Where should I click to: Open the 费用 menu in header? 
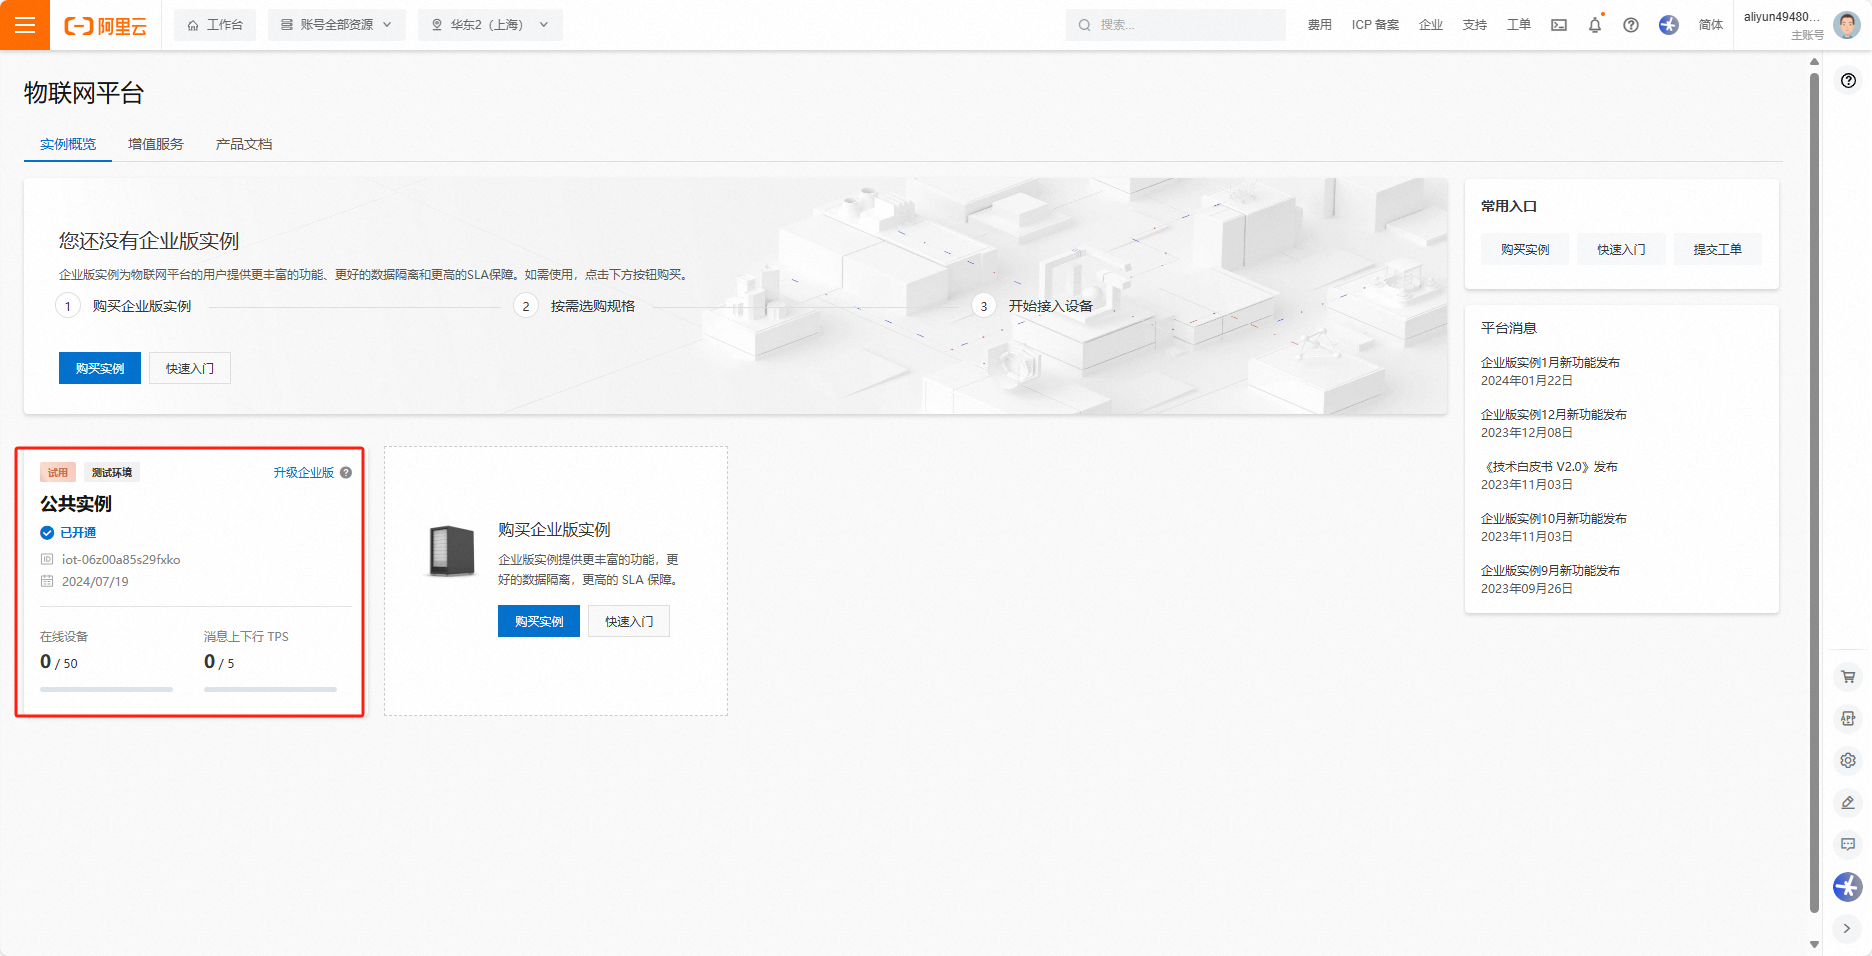pos(1319,25)
